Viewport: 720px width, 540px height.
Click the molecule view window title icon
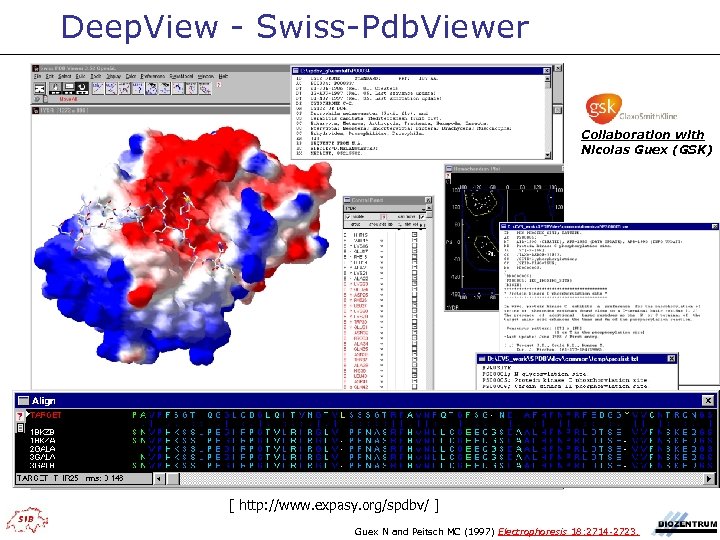coord(36,110)
